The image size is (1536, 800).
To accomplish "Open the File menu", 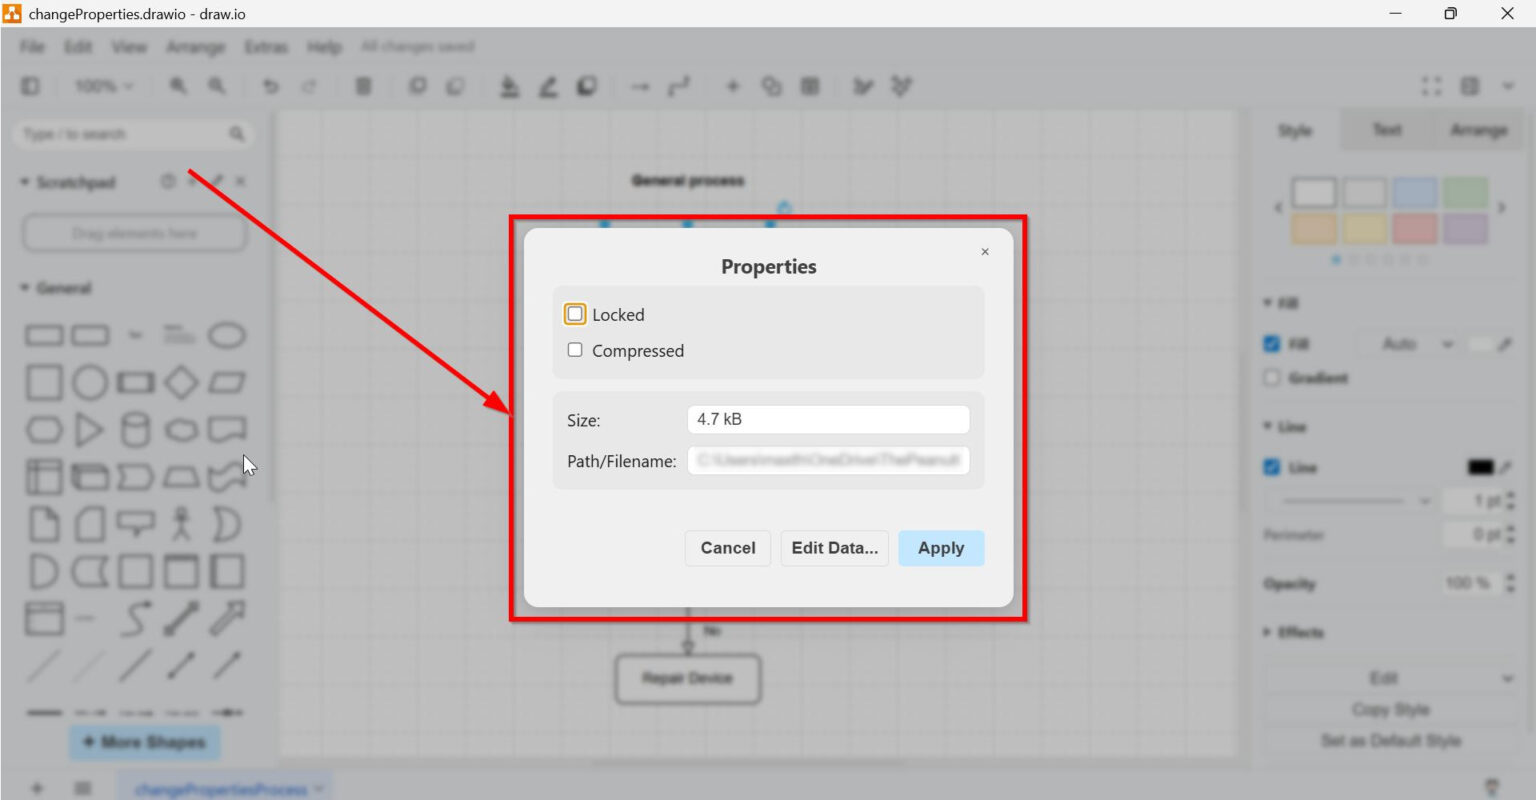I will [x=32, y=47].
